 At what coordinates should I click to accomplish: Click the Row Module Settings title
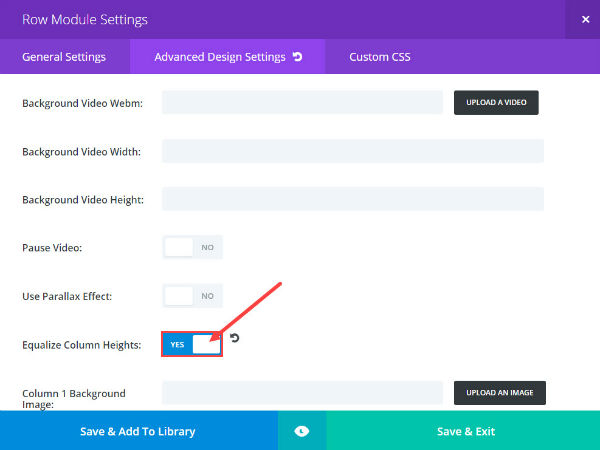[x=85, y=20]
